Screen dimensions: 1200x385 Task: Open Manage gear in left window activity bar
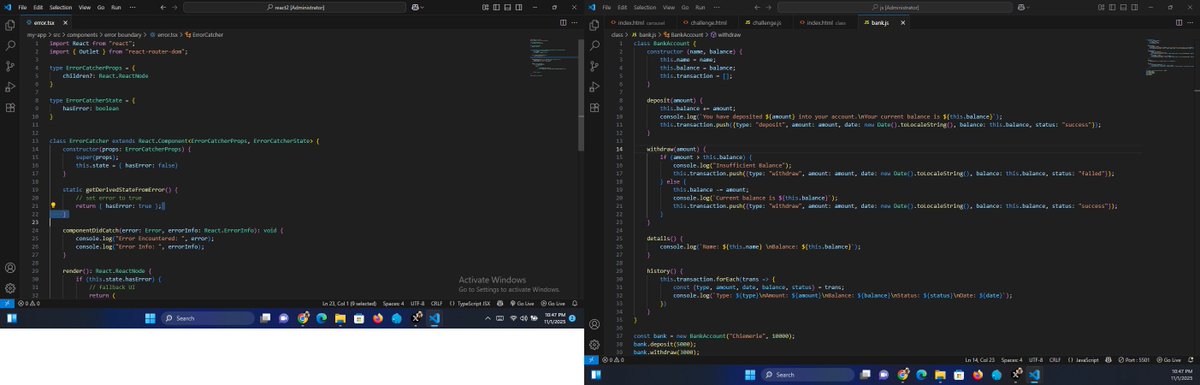[x=9, y=288]
